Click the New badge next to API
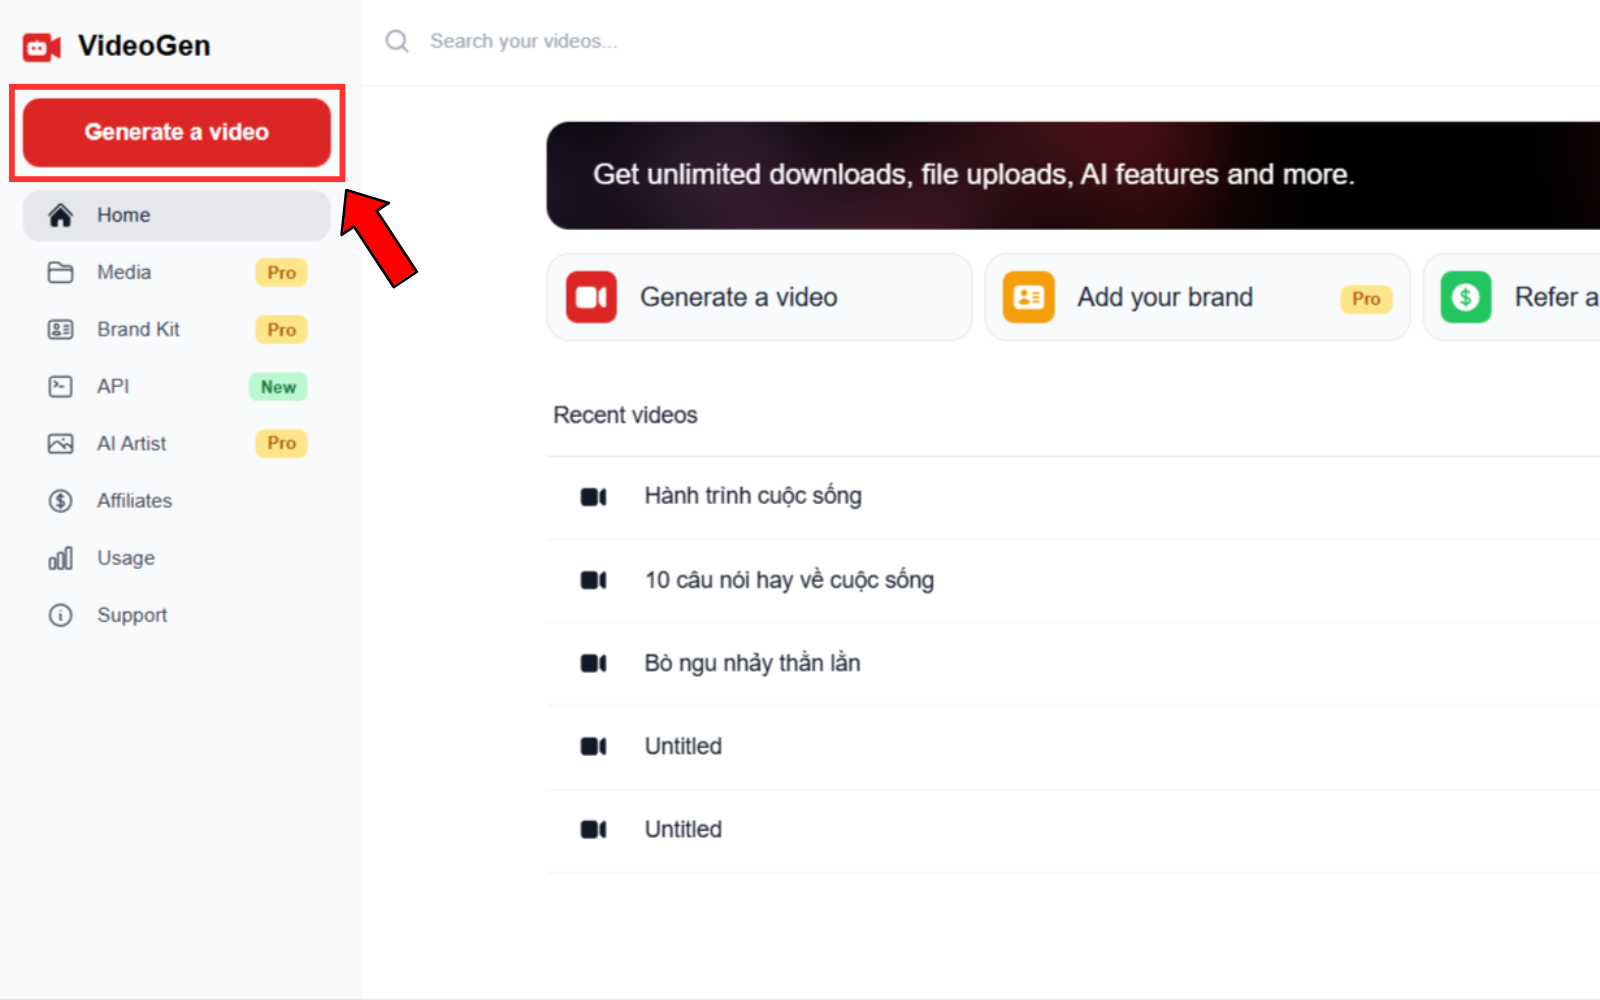This screenshot has height=1000, width=1600. [278, 387]
